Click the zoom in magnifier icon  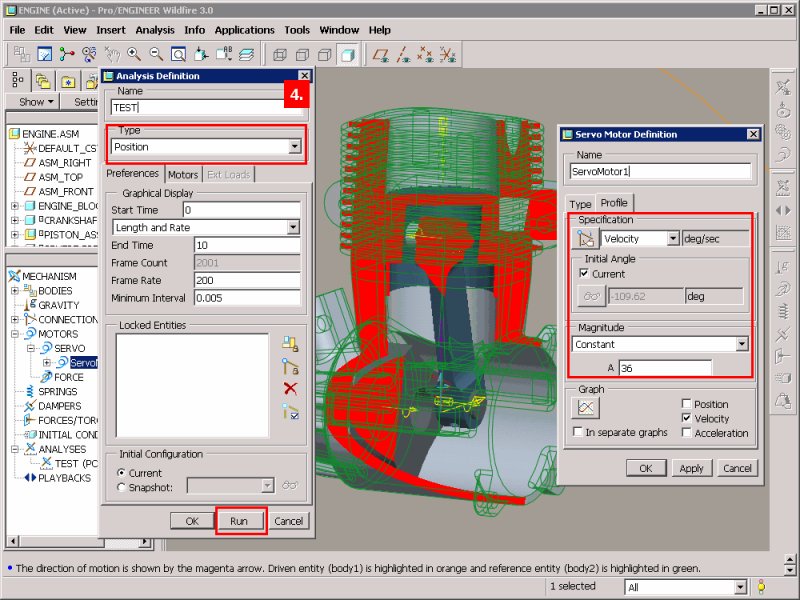click(134, 54)
